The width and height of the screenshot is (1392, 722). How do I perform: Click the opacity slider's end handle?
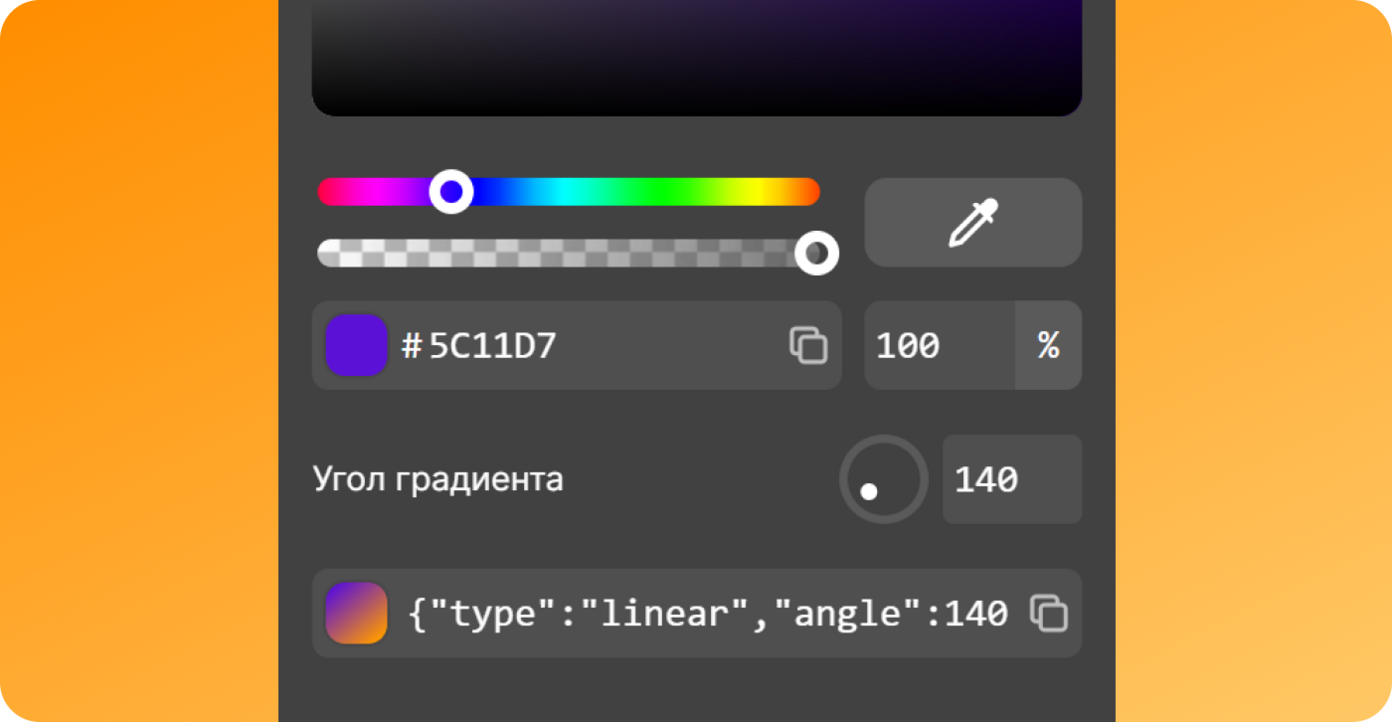click(817, 253)
